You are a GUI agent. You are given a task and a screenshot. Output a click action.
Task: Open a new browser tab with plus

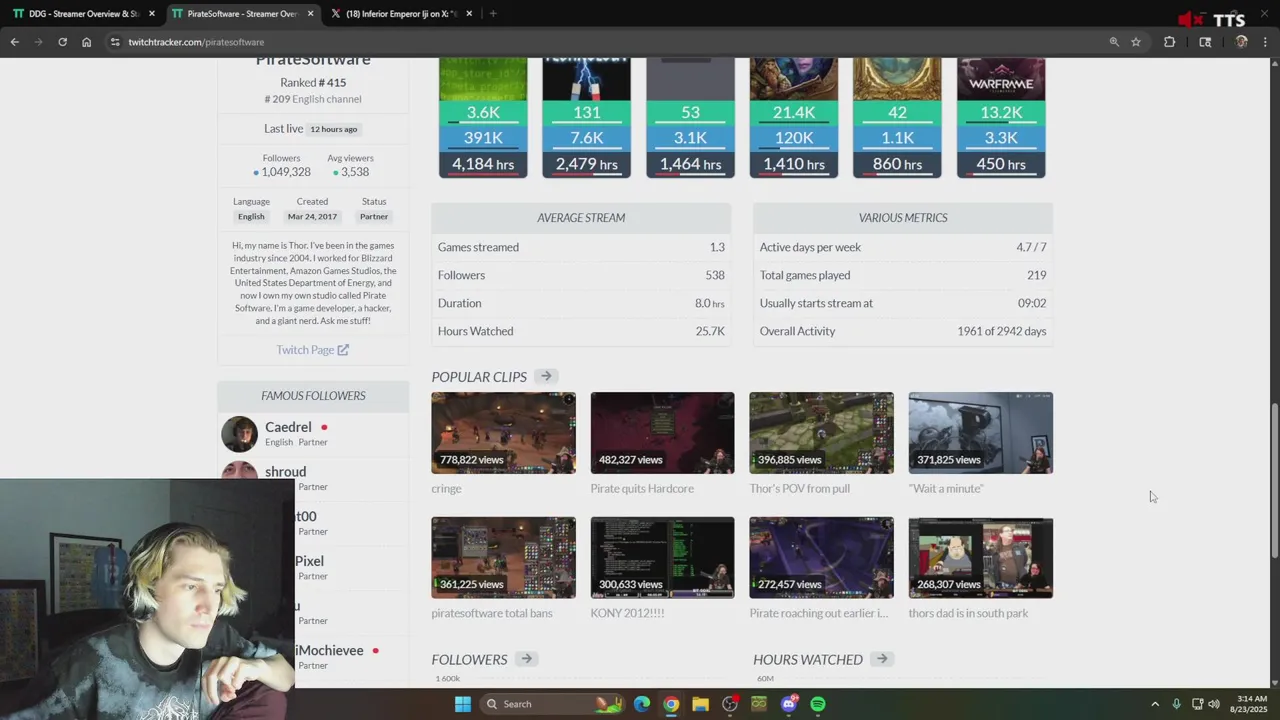pyautogui.click(x=493, y=14)
